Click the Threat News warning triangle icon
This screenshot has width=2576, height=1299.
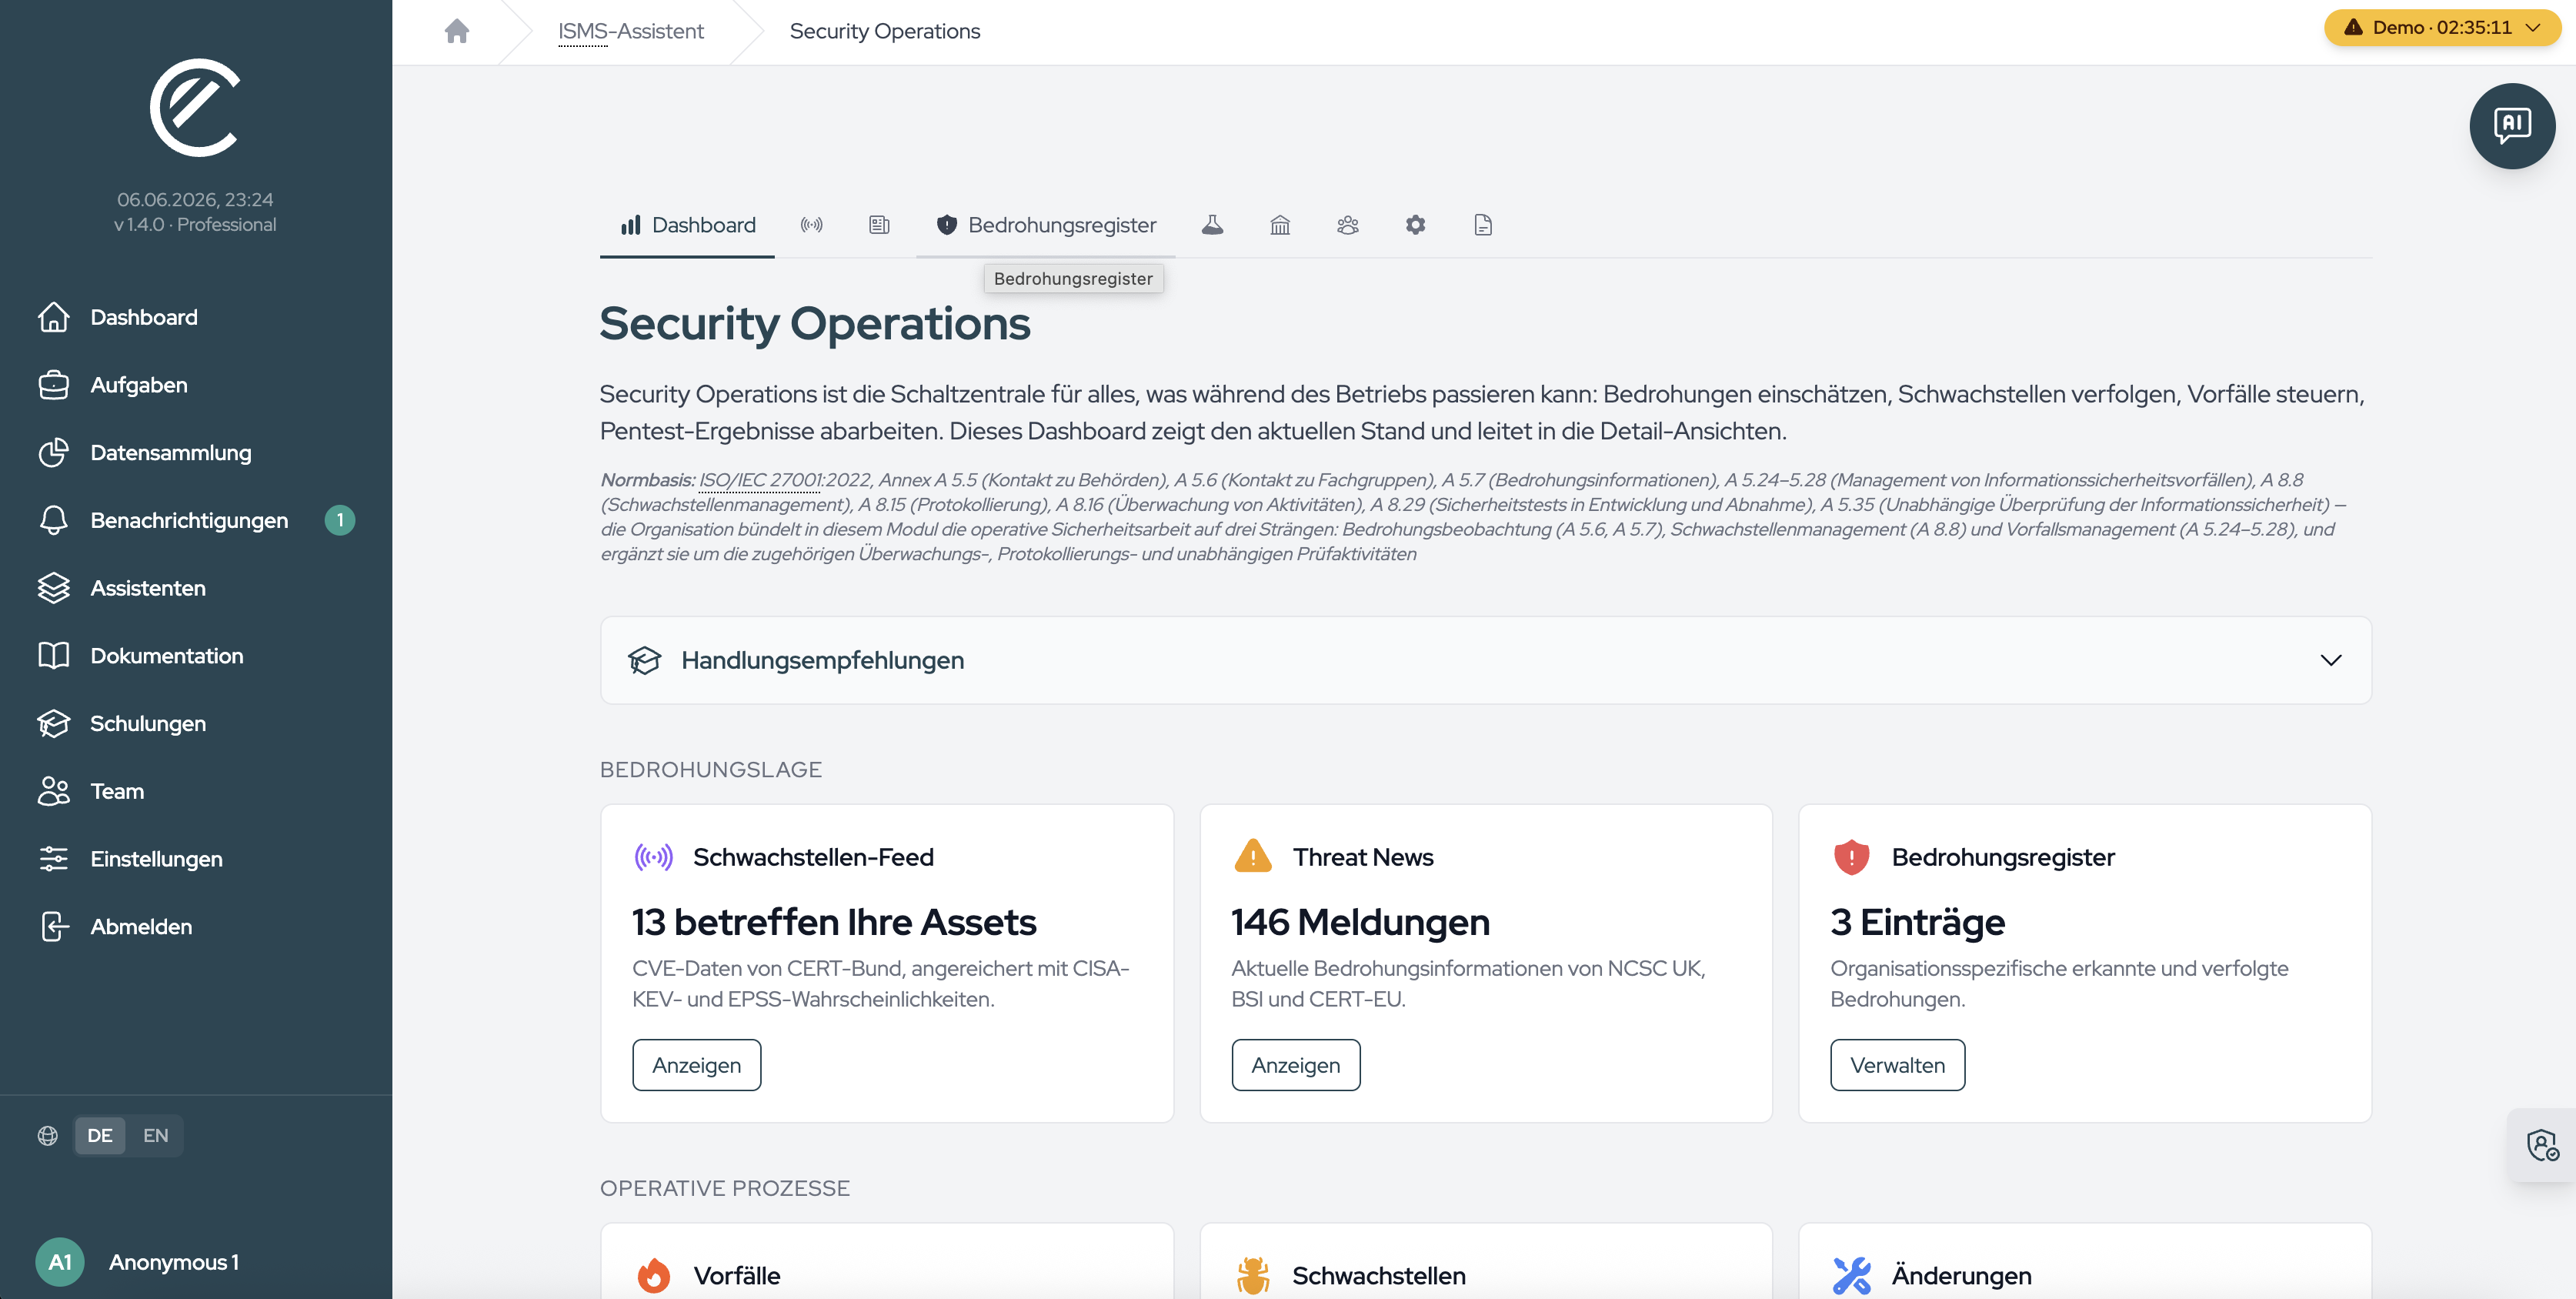(x=1253, y=856)
